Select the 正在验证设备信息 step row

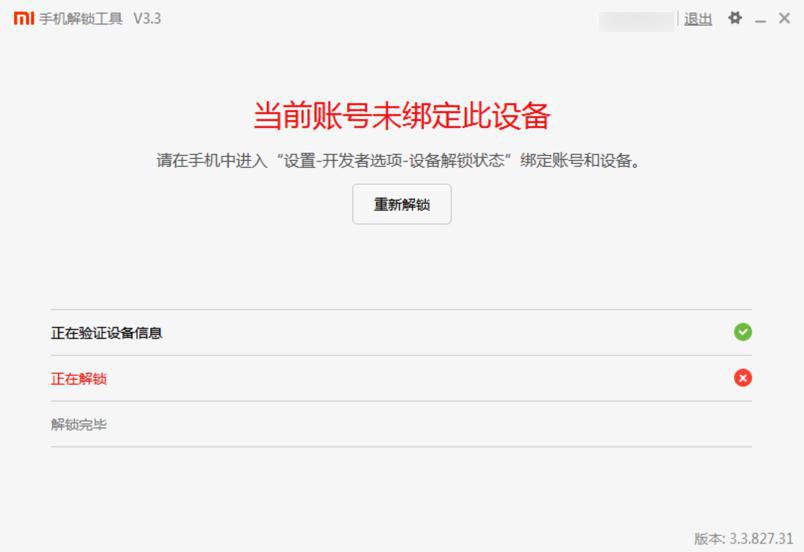point(401,333)
